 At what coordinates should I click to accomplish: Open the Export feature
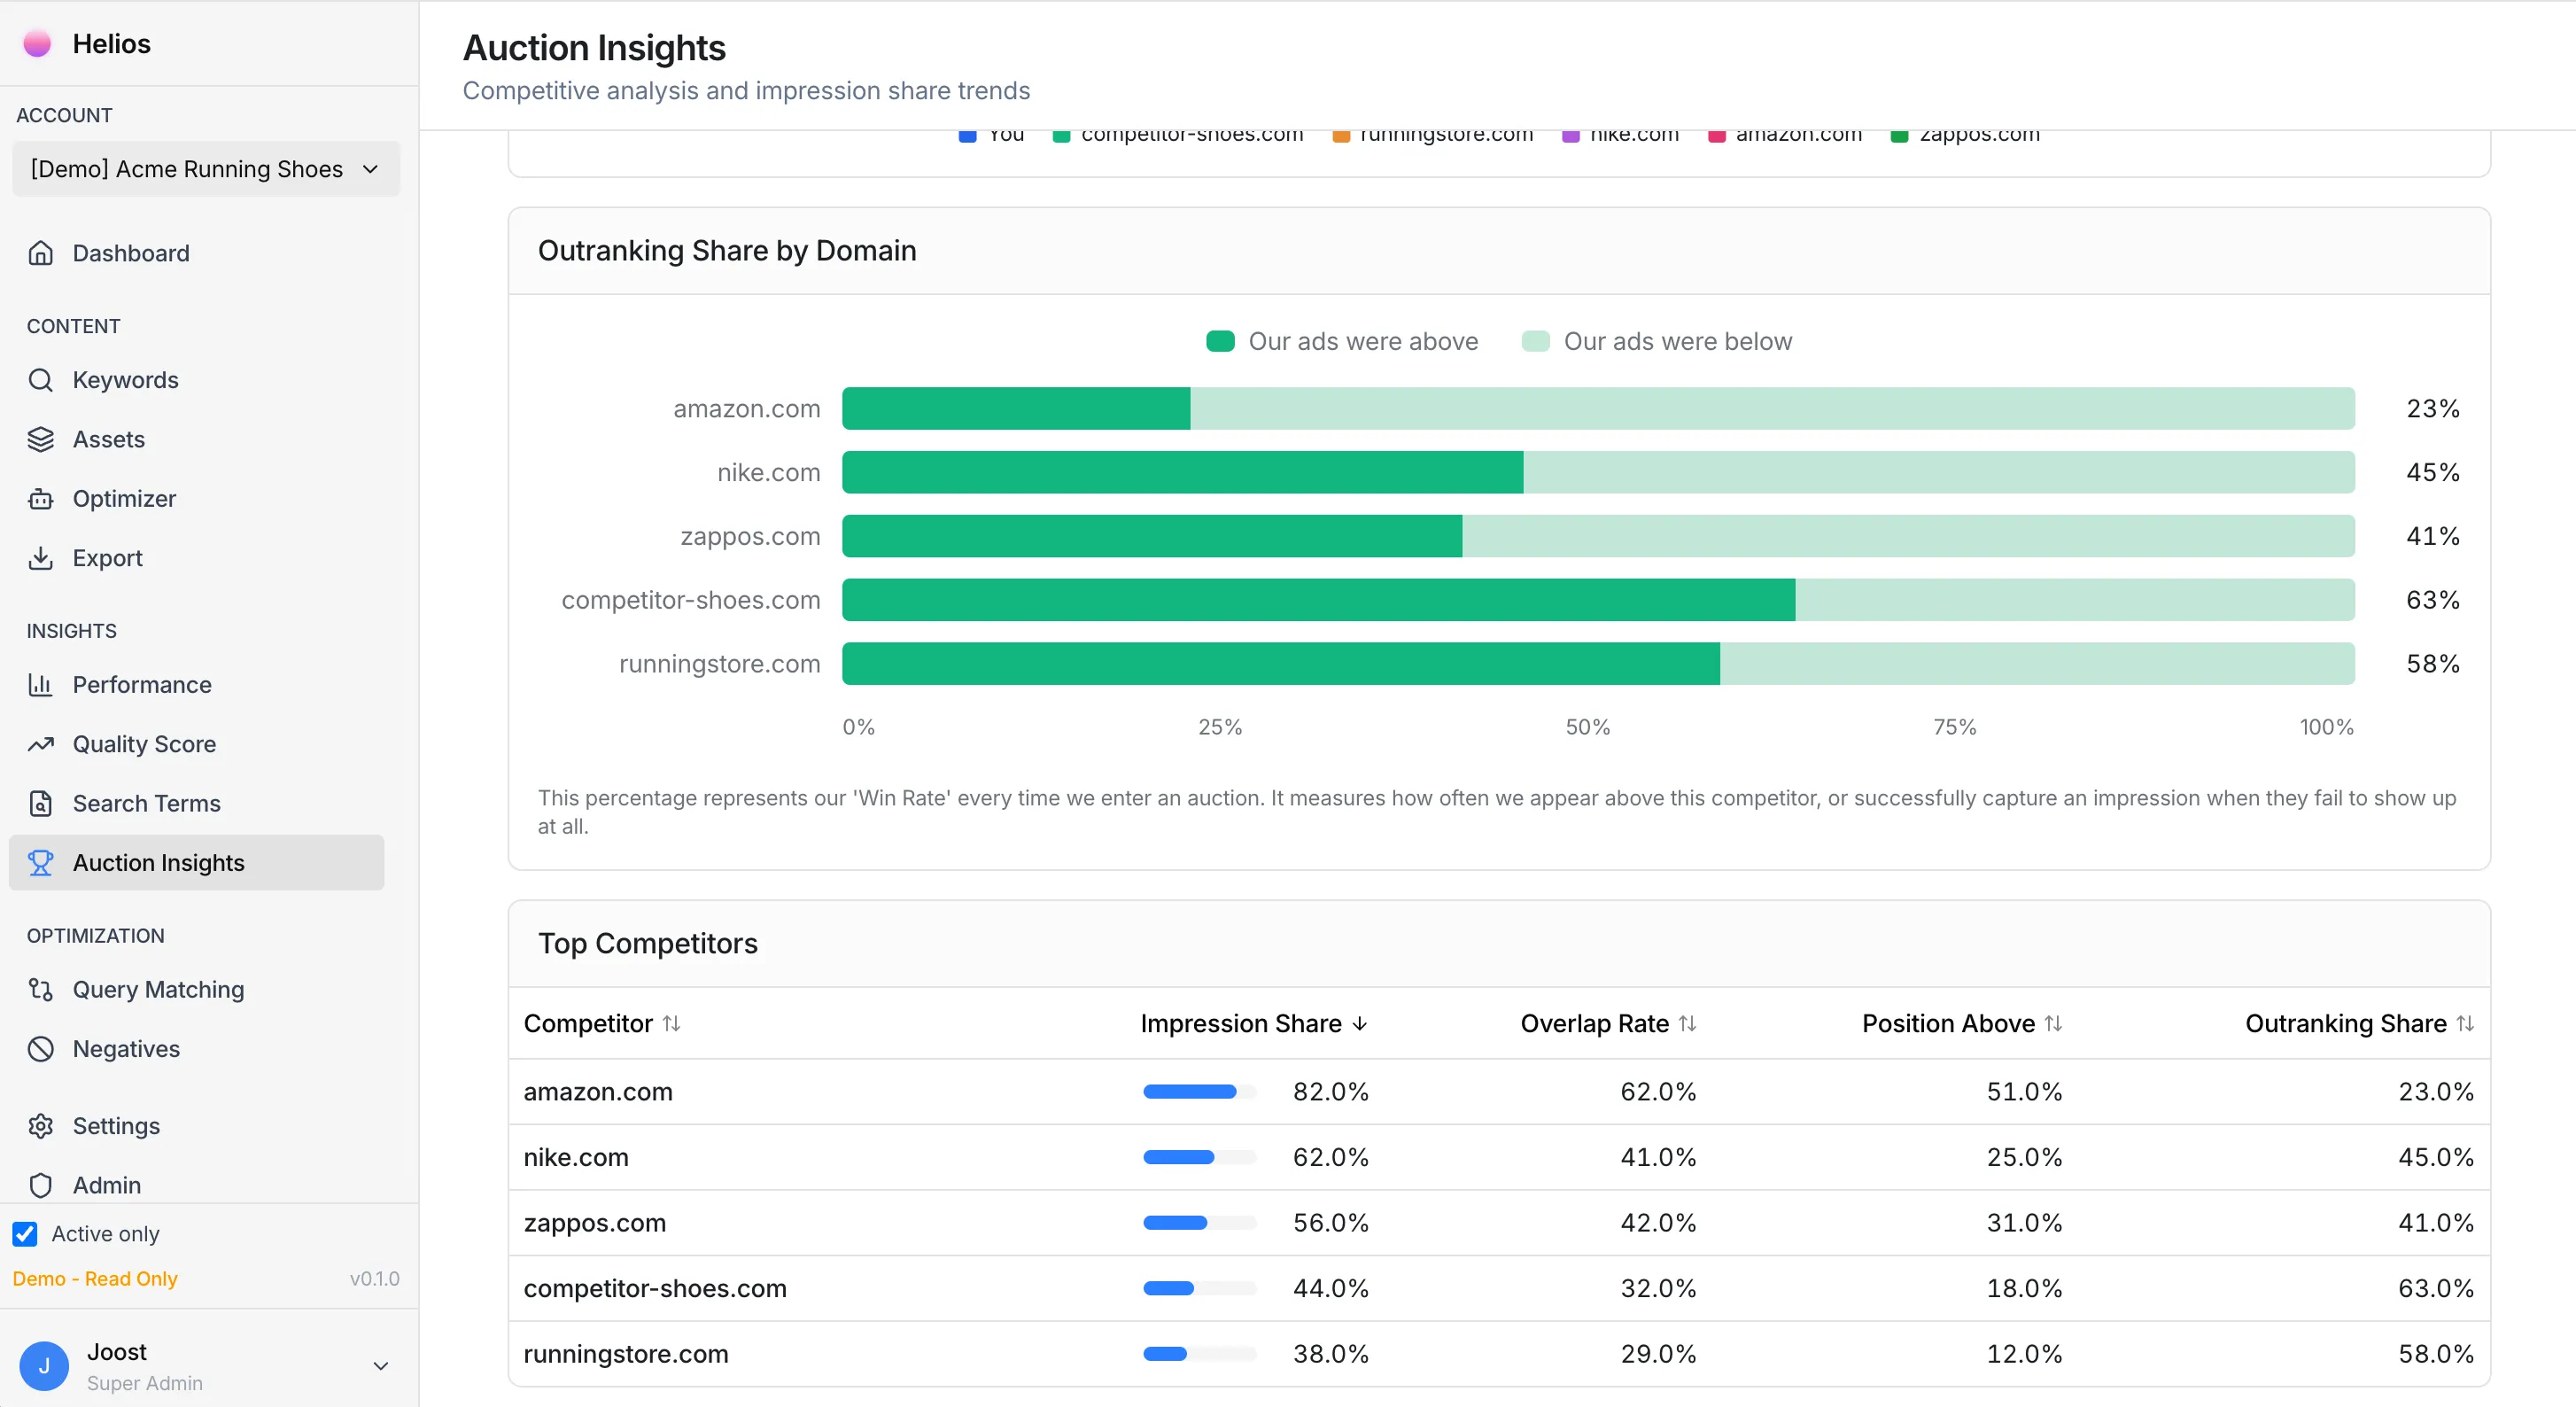pos(106,557)
